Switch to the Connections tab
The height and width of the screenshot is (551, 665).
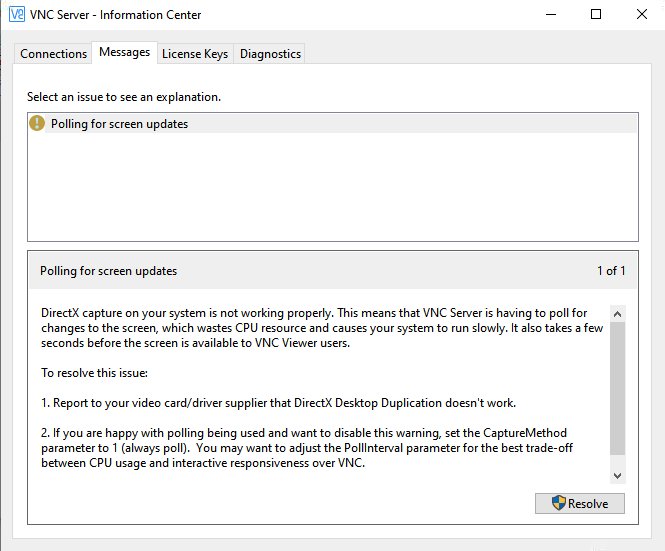point(53,54)
